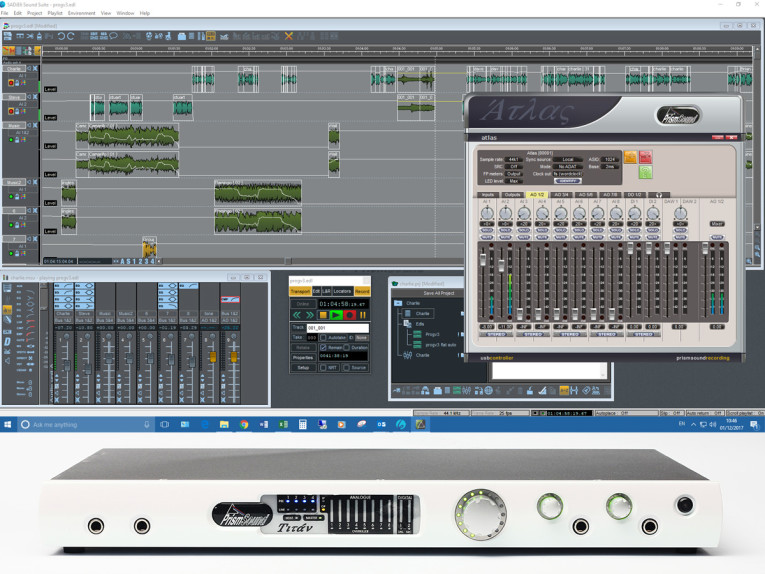This screenshot has height=574, width=765.
Task: Click the headphones icon in the project window toolbar
Action: pyautogui.click(x=425, y=391)
